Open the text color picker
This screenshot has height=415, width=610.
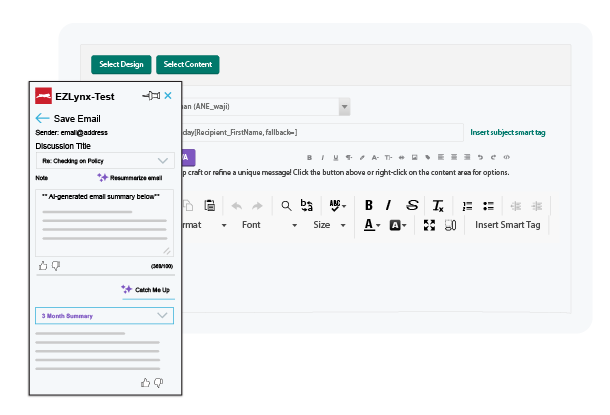pos(372,225)
